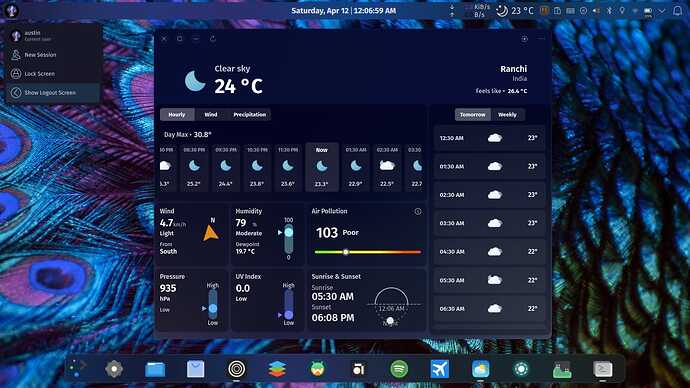Expand the hidden system tray arrow

click(661, 11)
